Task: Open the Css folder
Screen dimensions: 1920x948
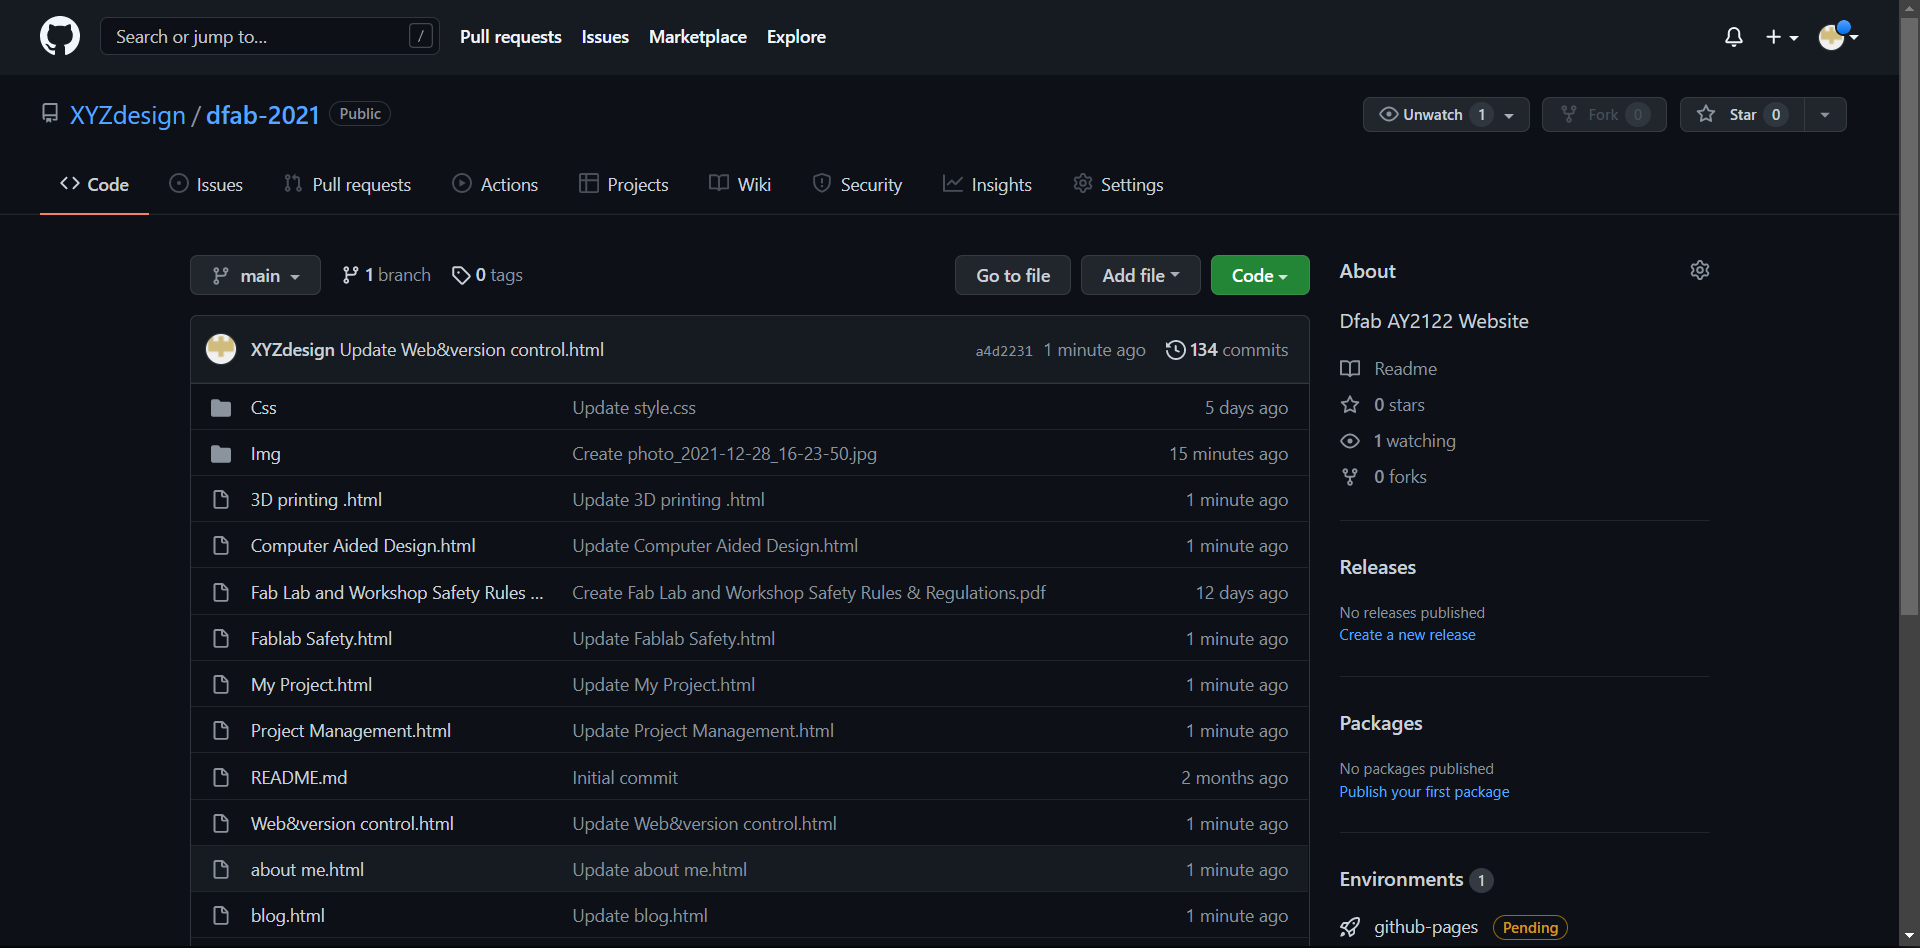Action: point(264,408)
